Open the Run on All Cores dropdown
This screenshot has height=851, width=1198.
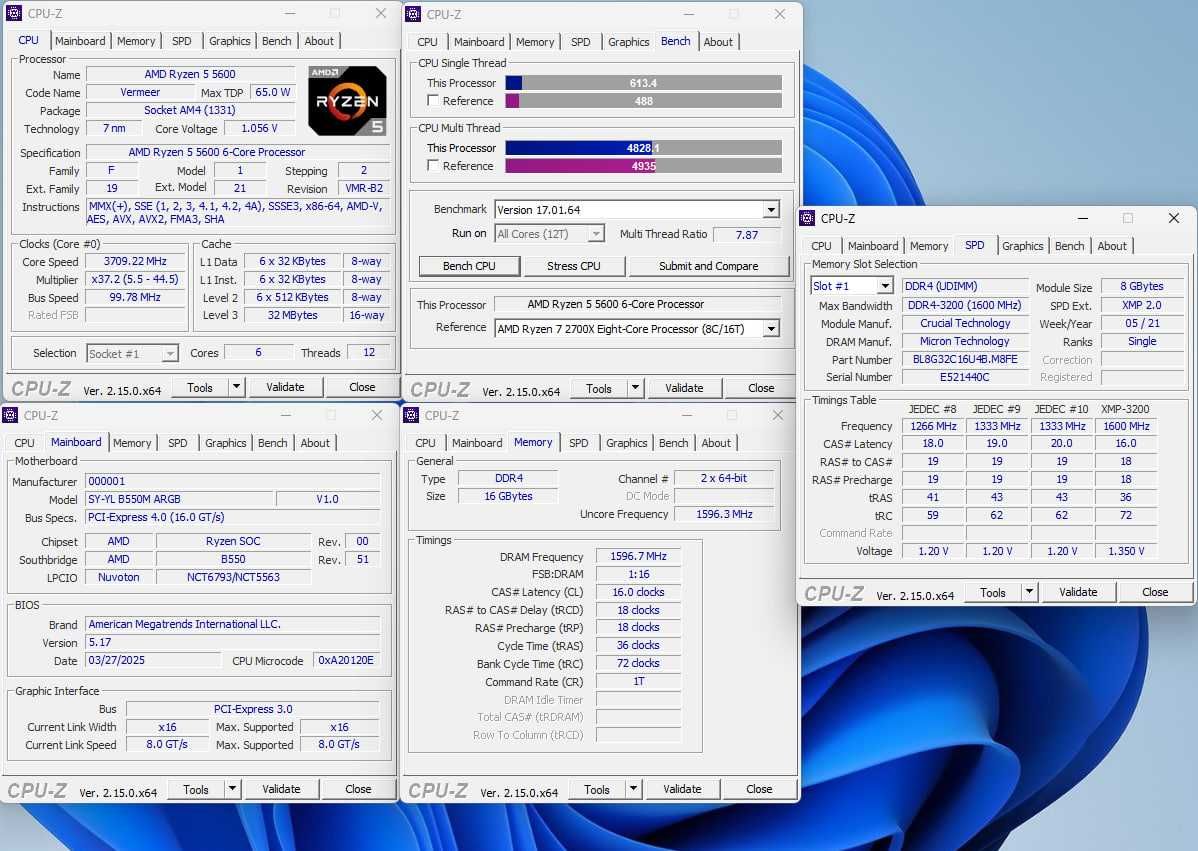597,234
